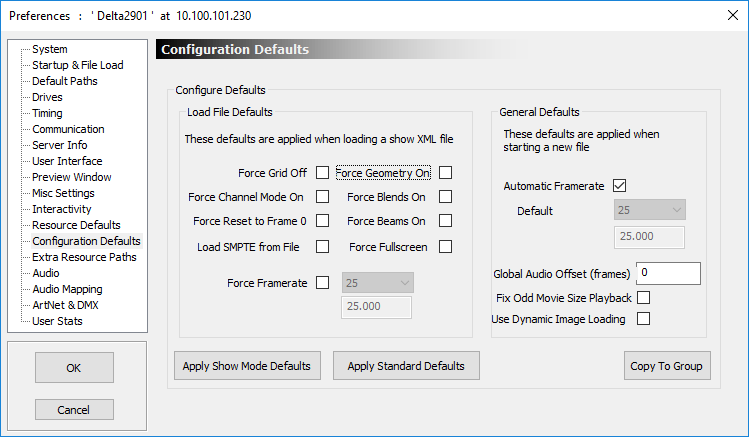Confirm preferences with OK button

74,368
